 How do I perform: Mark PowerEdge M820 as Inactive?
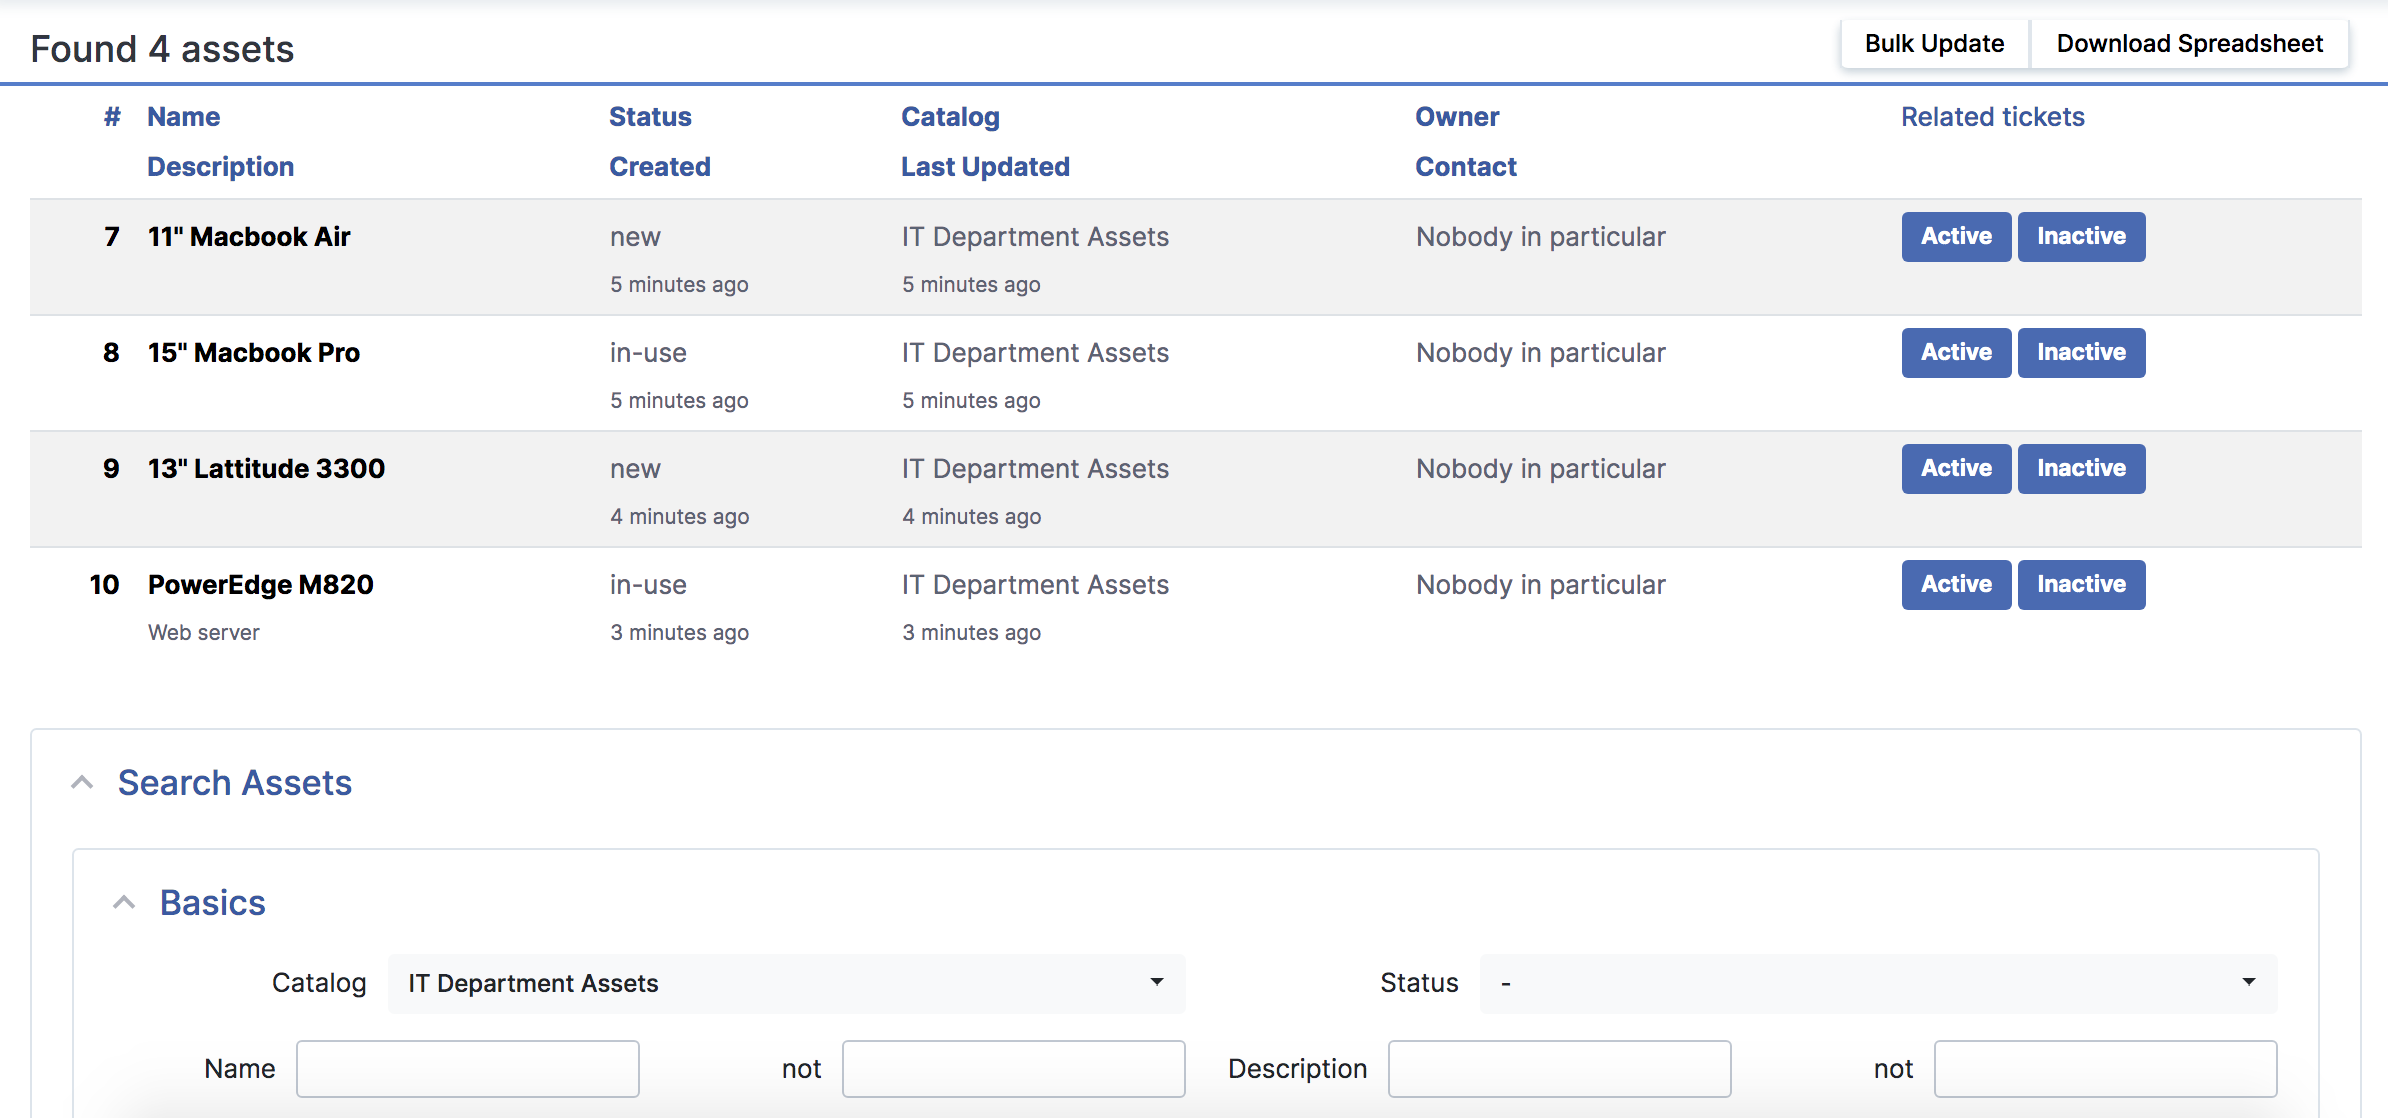[x=2081, y=584]
